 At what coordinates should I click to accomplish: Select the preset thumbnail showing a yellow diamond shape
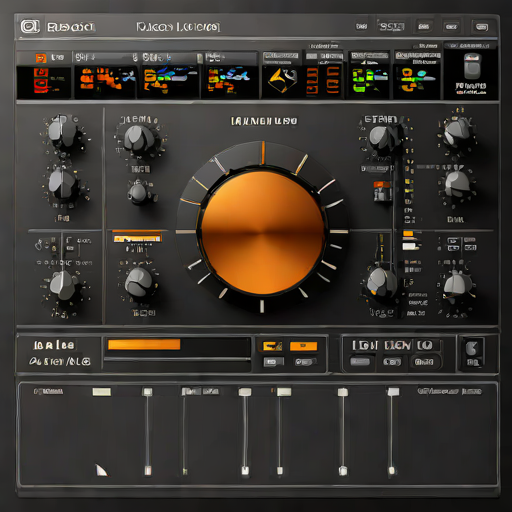pyautogui.click(x=282, y=80)
